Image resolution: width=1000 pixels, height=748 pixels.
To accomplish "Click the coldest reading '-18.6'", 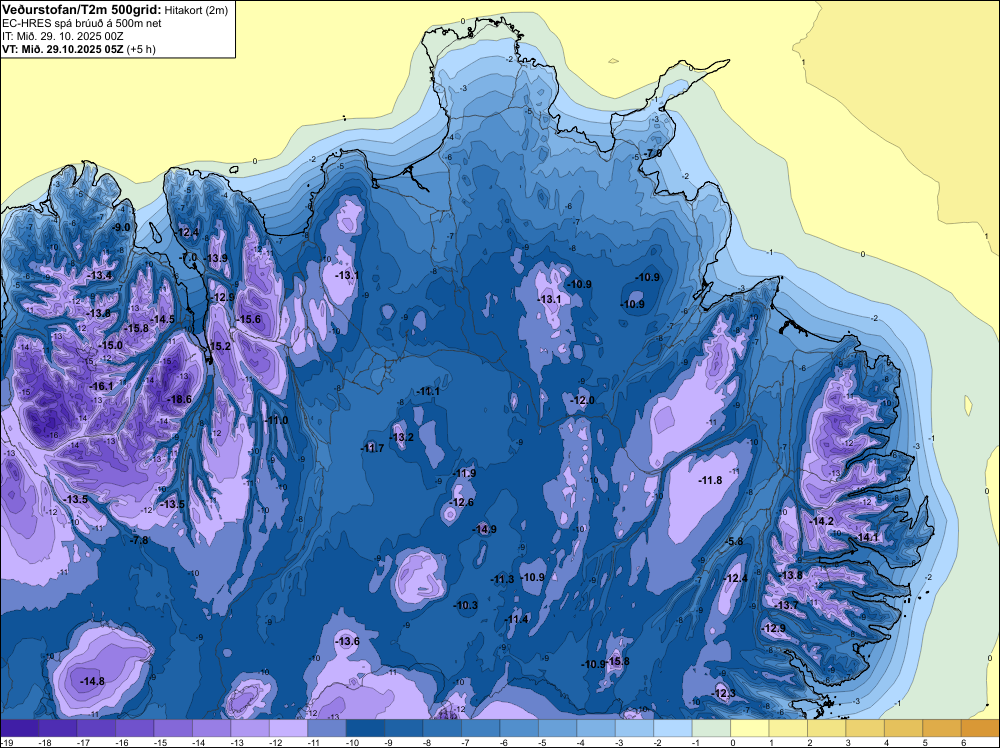I will 179,399.
